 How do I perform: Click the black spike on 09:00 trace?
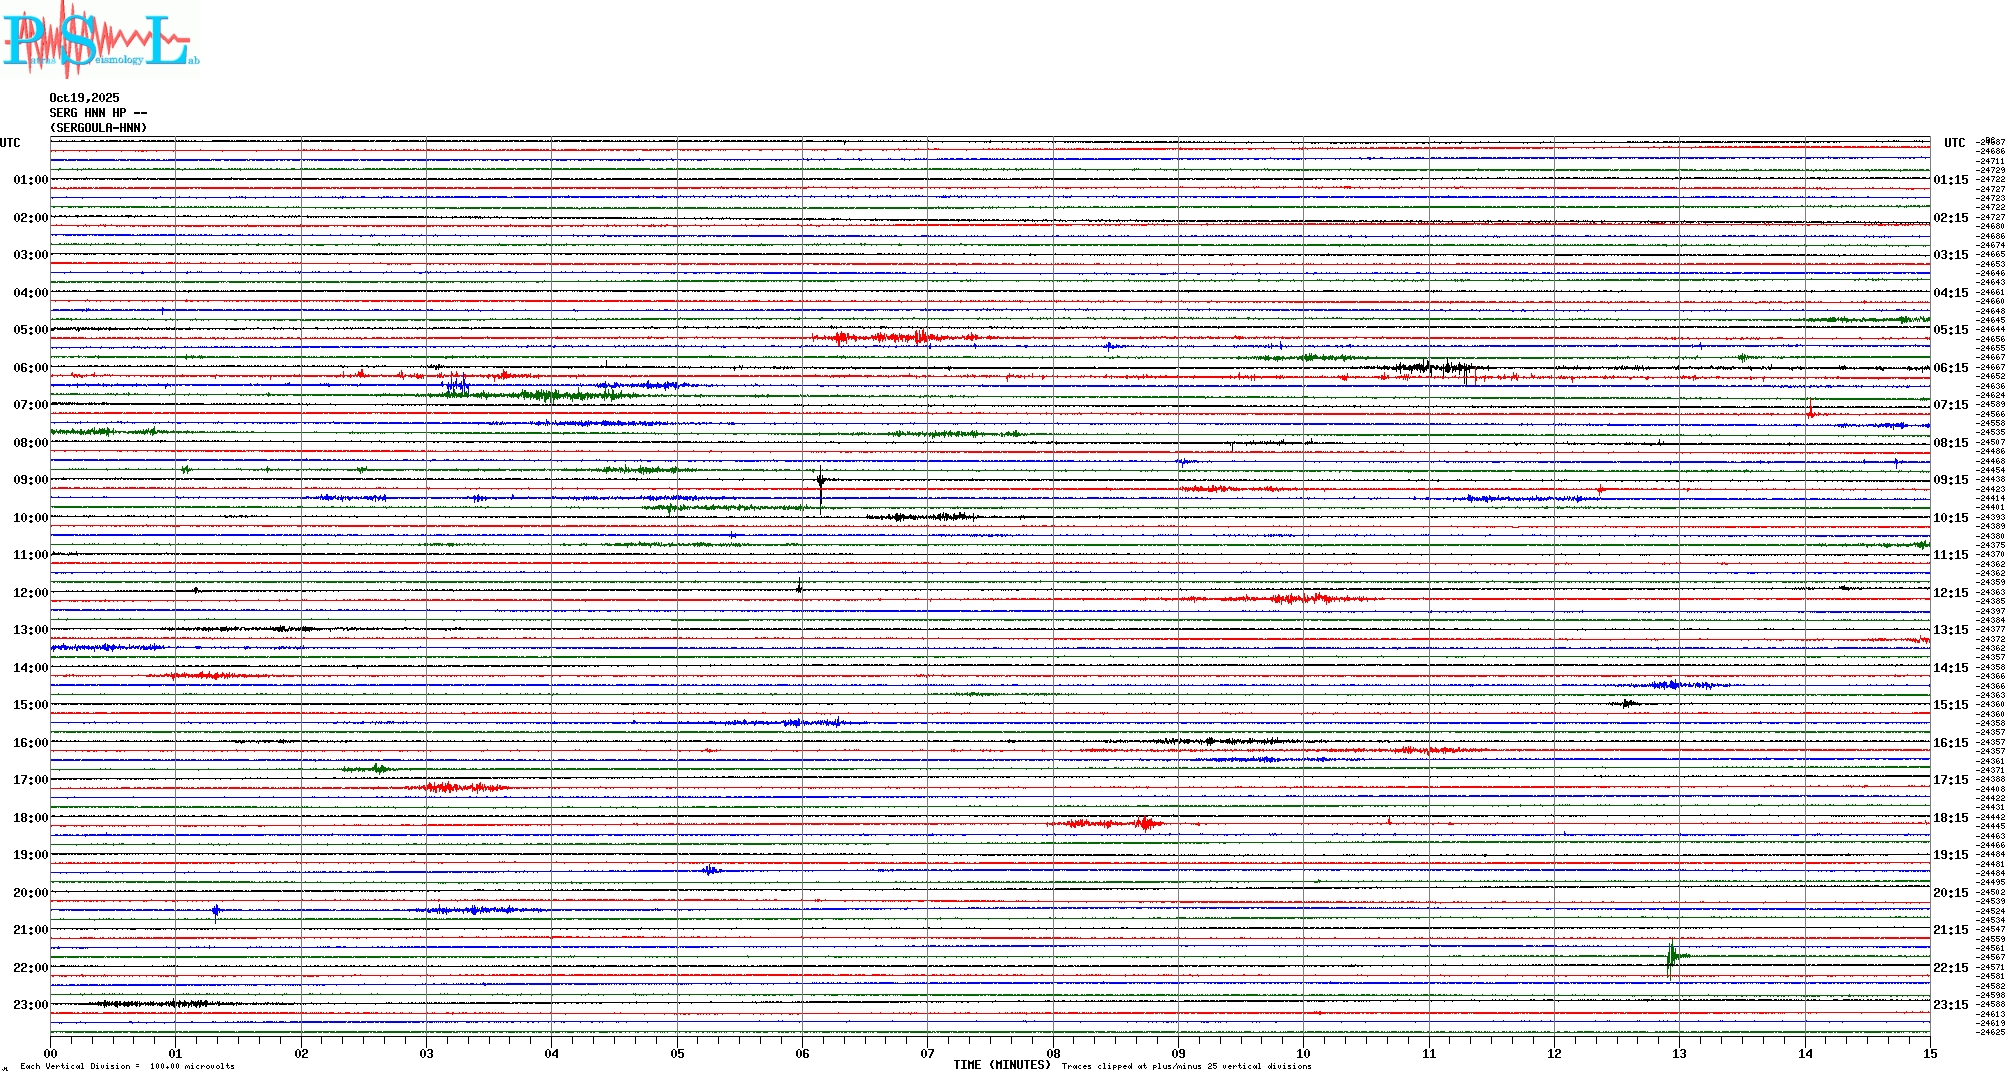coord(821,481)
